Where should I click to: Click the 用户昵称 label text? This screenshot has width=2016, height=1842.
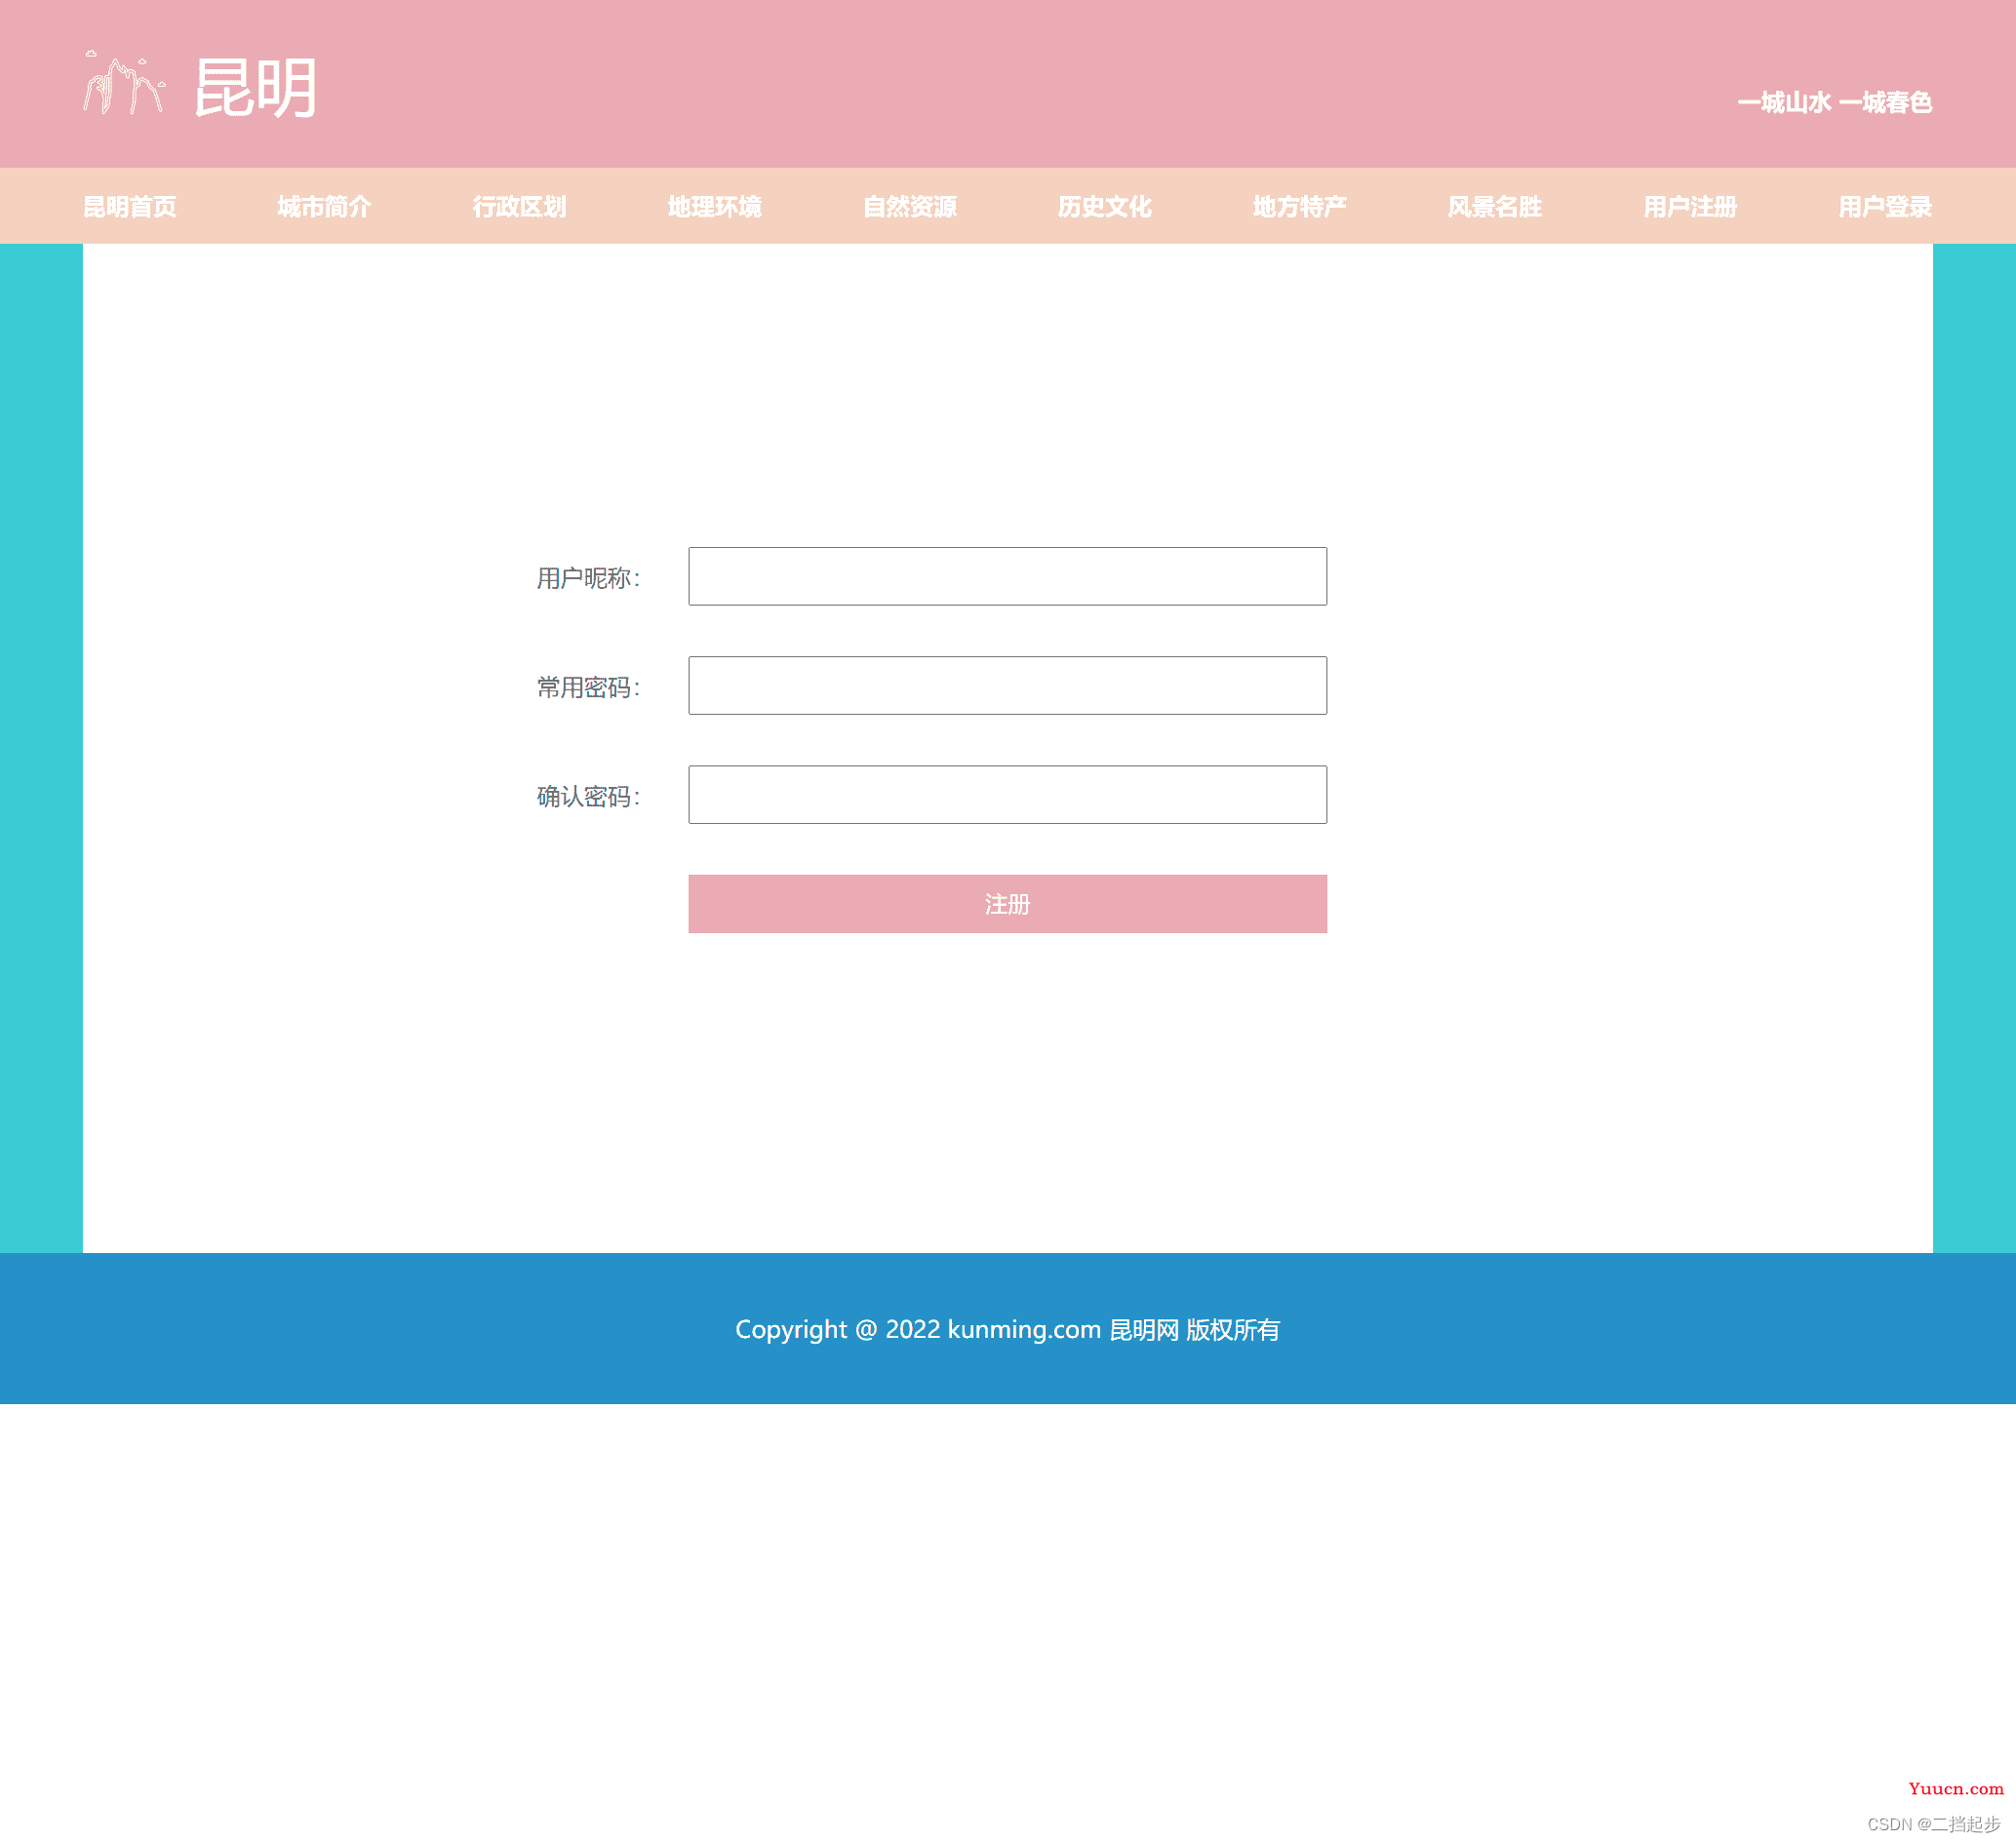[x=588, y=578]
